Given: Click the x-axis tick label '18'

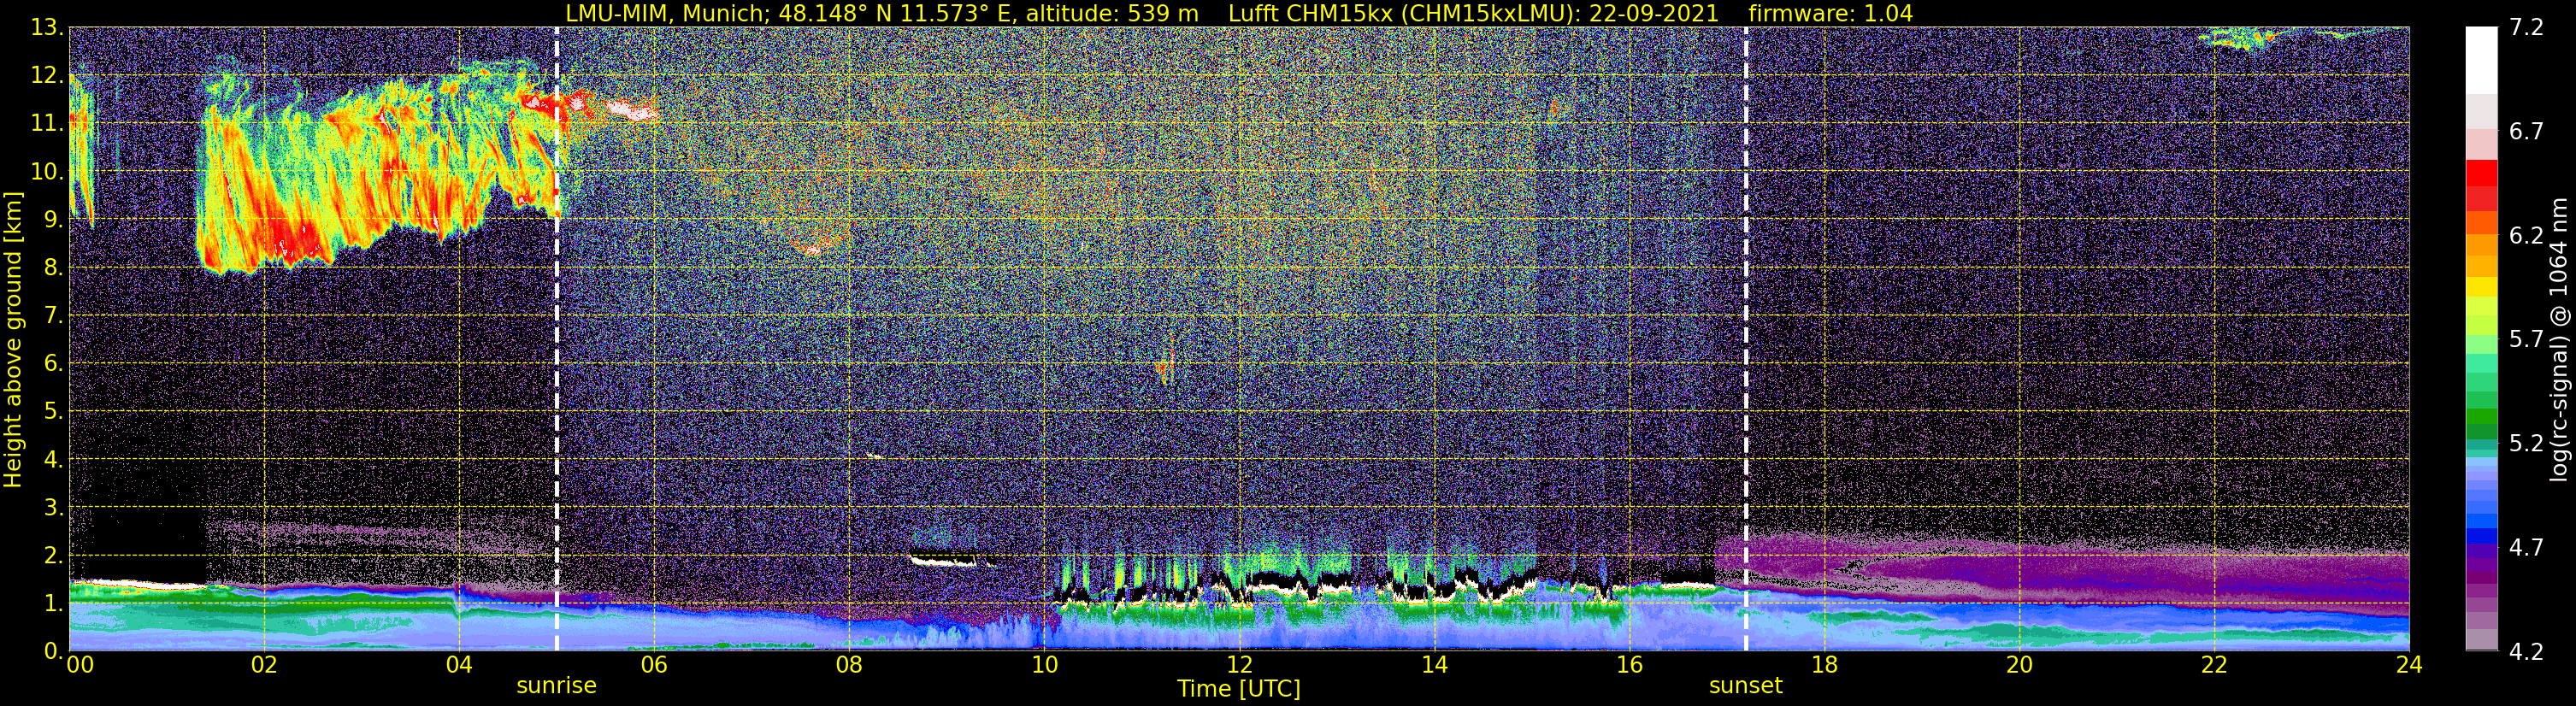Looking at the screenshot, I should (x=1824, y=665).
